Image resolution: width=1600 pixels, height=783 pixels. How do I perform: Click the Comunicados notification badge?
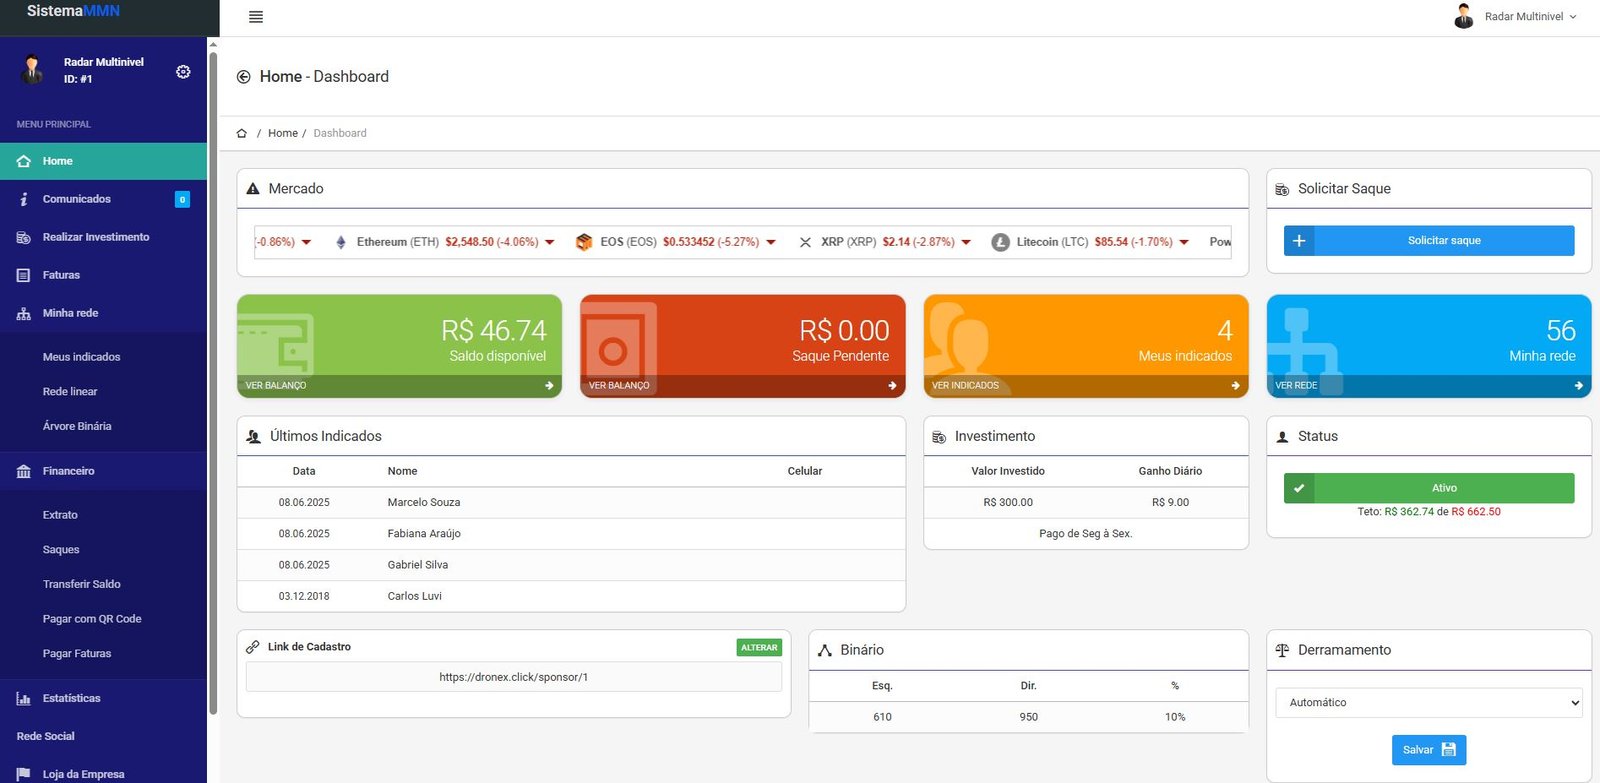(x=182, y=199)
